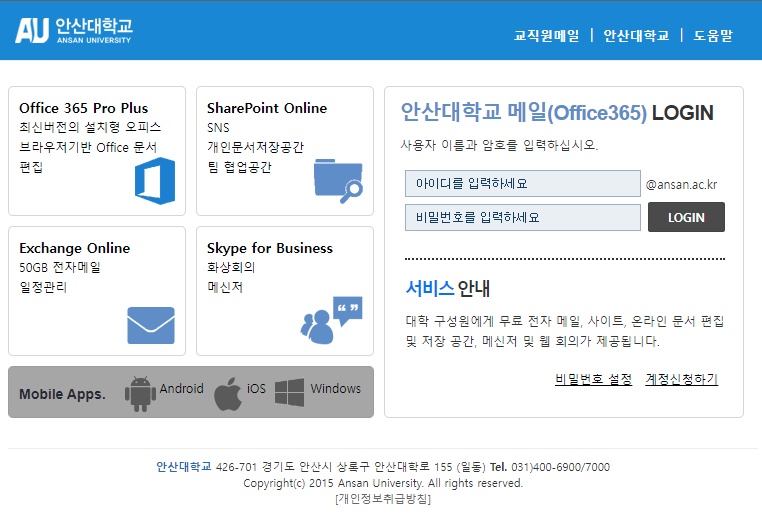Open 교직원메일 in the top menu
This screenshot has height=514, width=762.
(547, 35)
